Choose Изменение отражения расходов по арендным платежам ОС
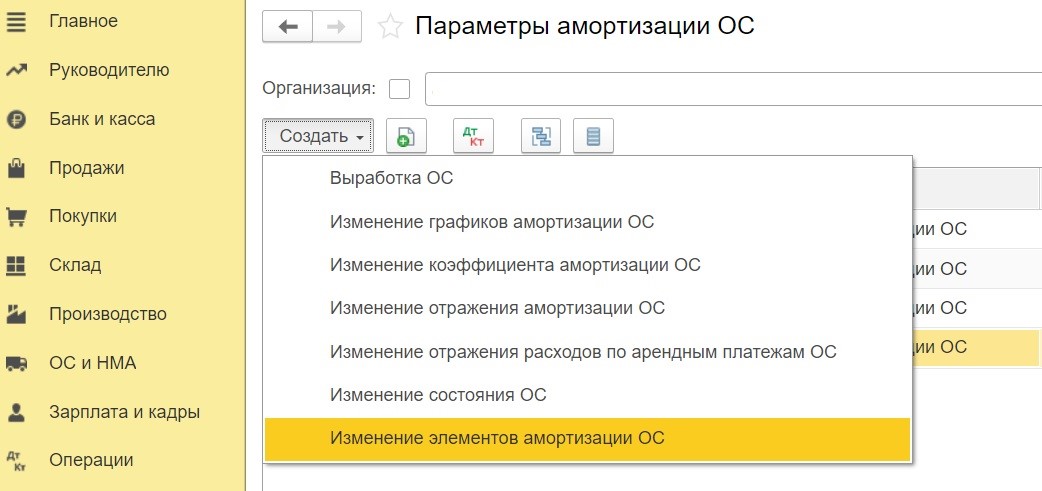Viewport: 1042px width, 491px height. tap(587, 351)
